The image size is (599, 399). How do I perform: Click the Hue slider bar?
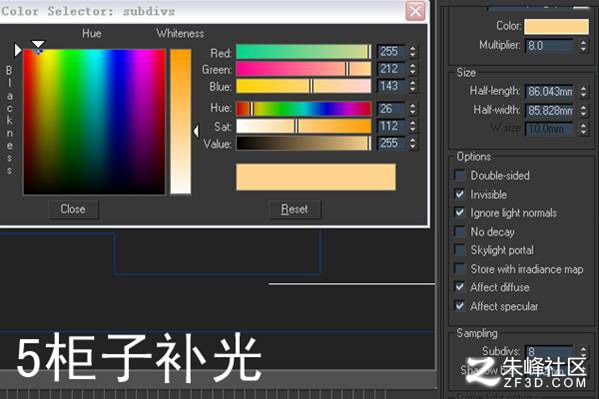point(304,109)
